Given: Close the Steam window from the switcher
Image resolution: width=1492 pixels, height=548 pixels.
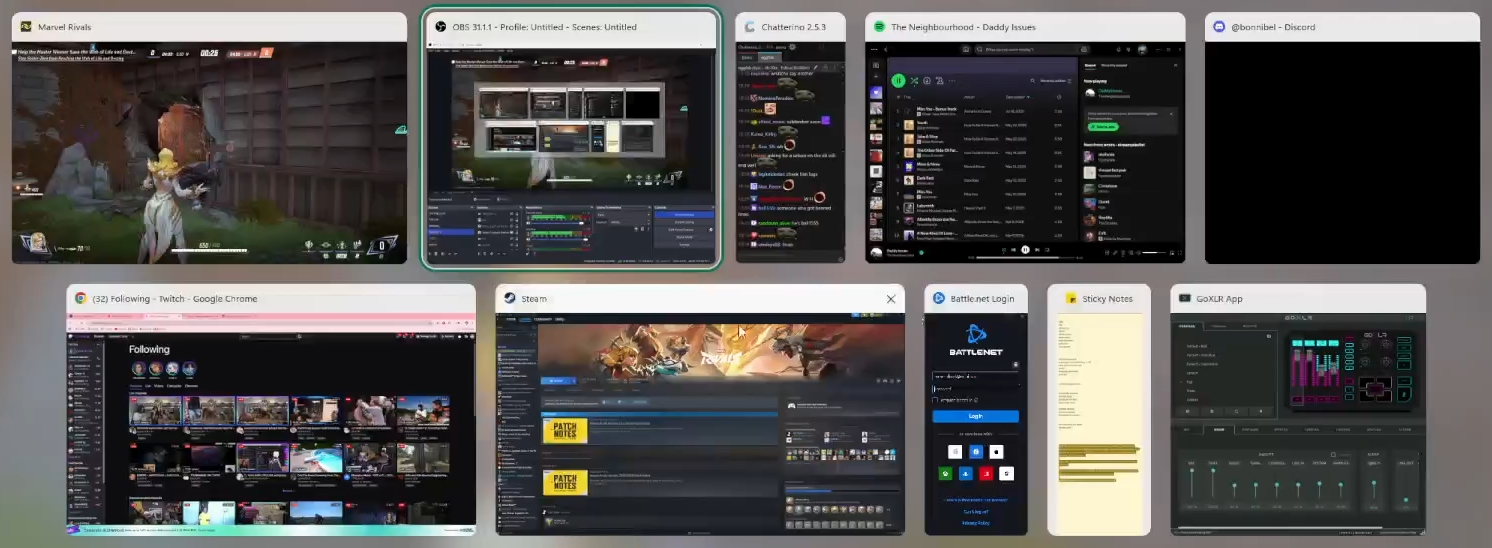Looking at the screenshot, I should [x=891, y=298].
